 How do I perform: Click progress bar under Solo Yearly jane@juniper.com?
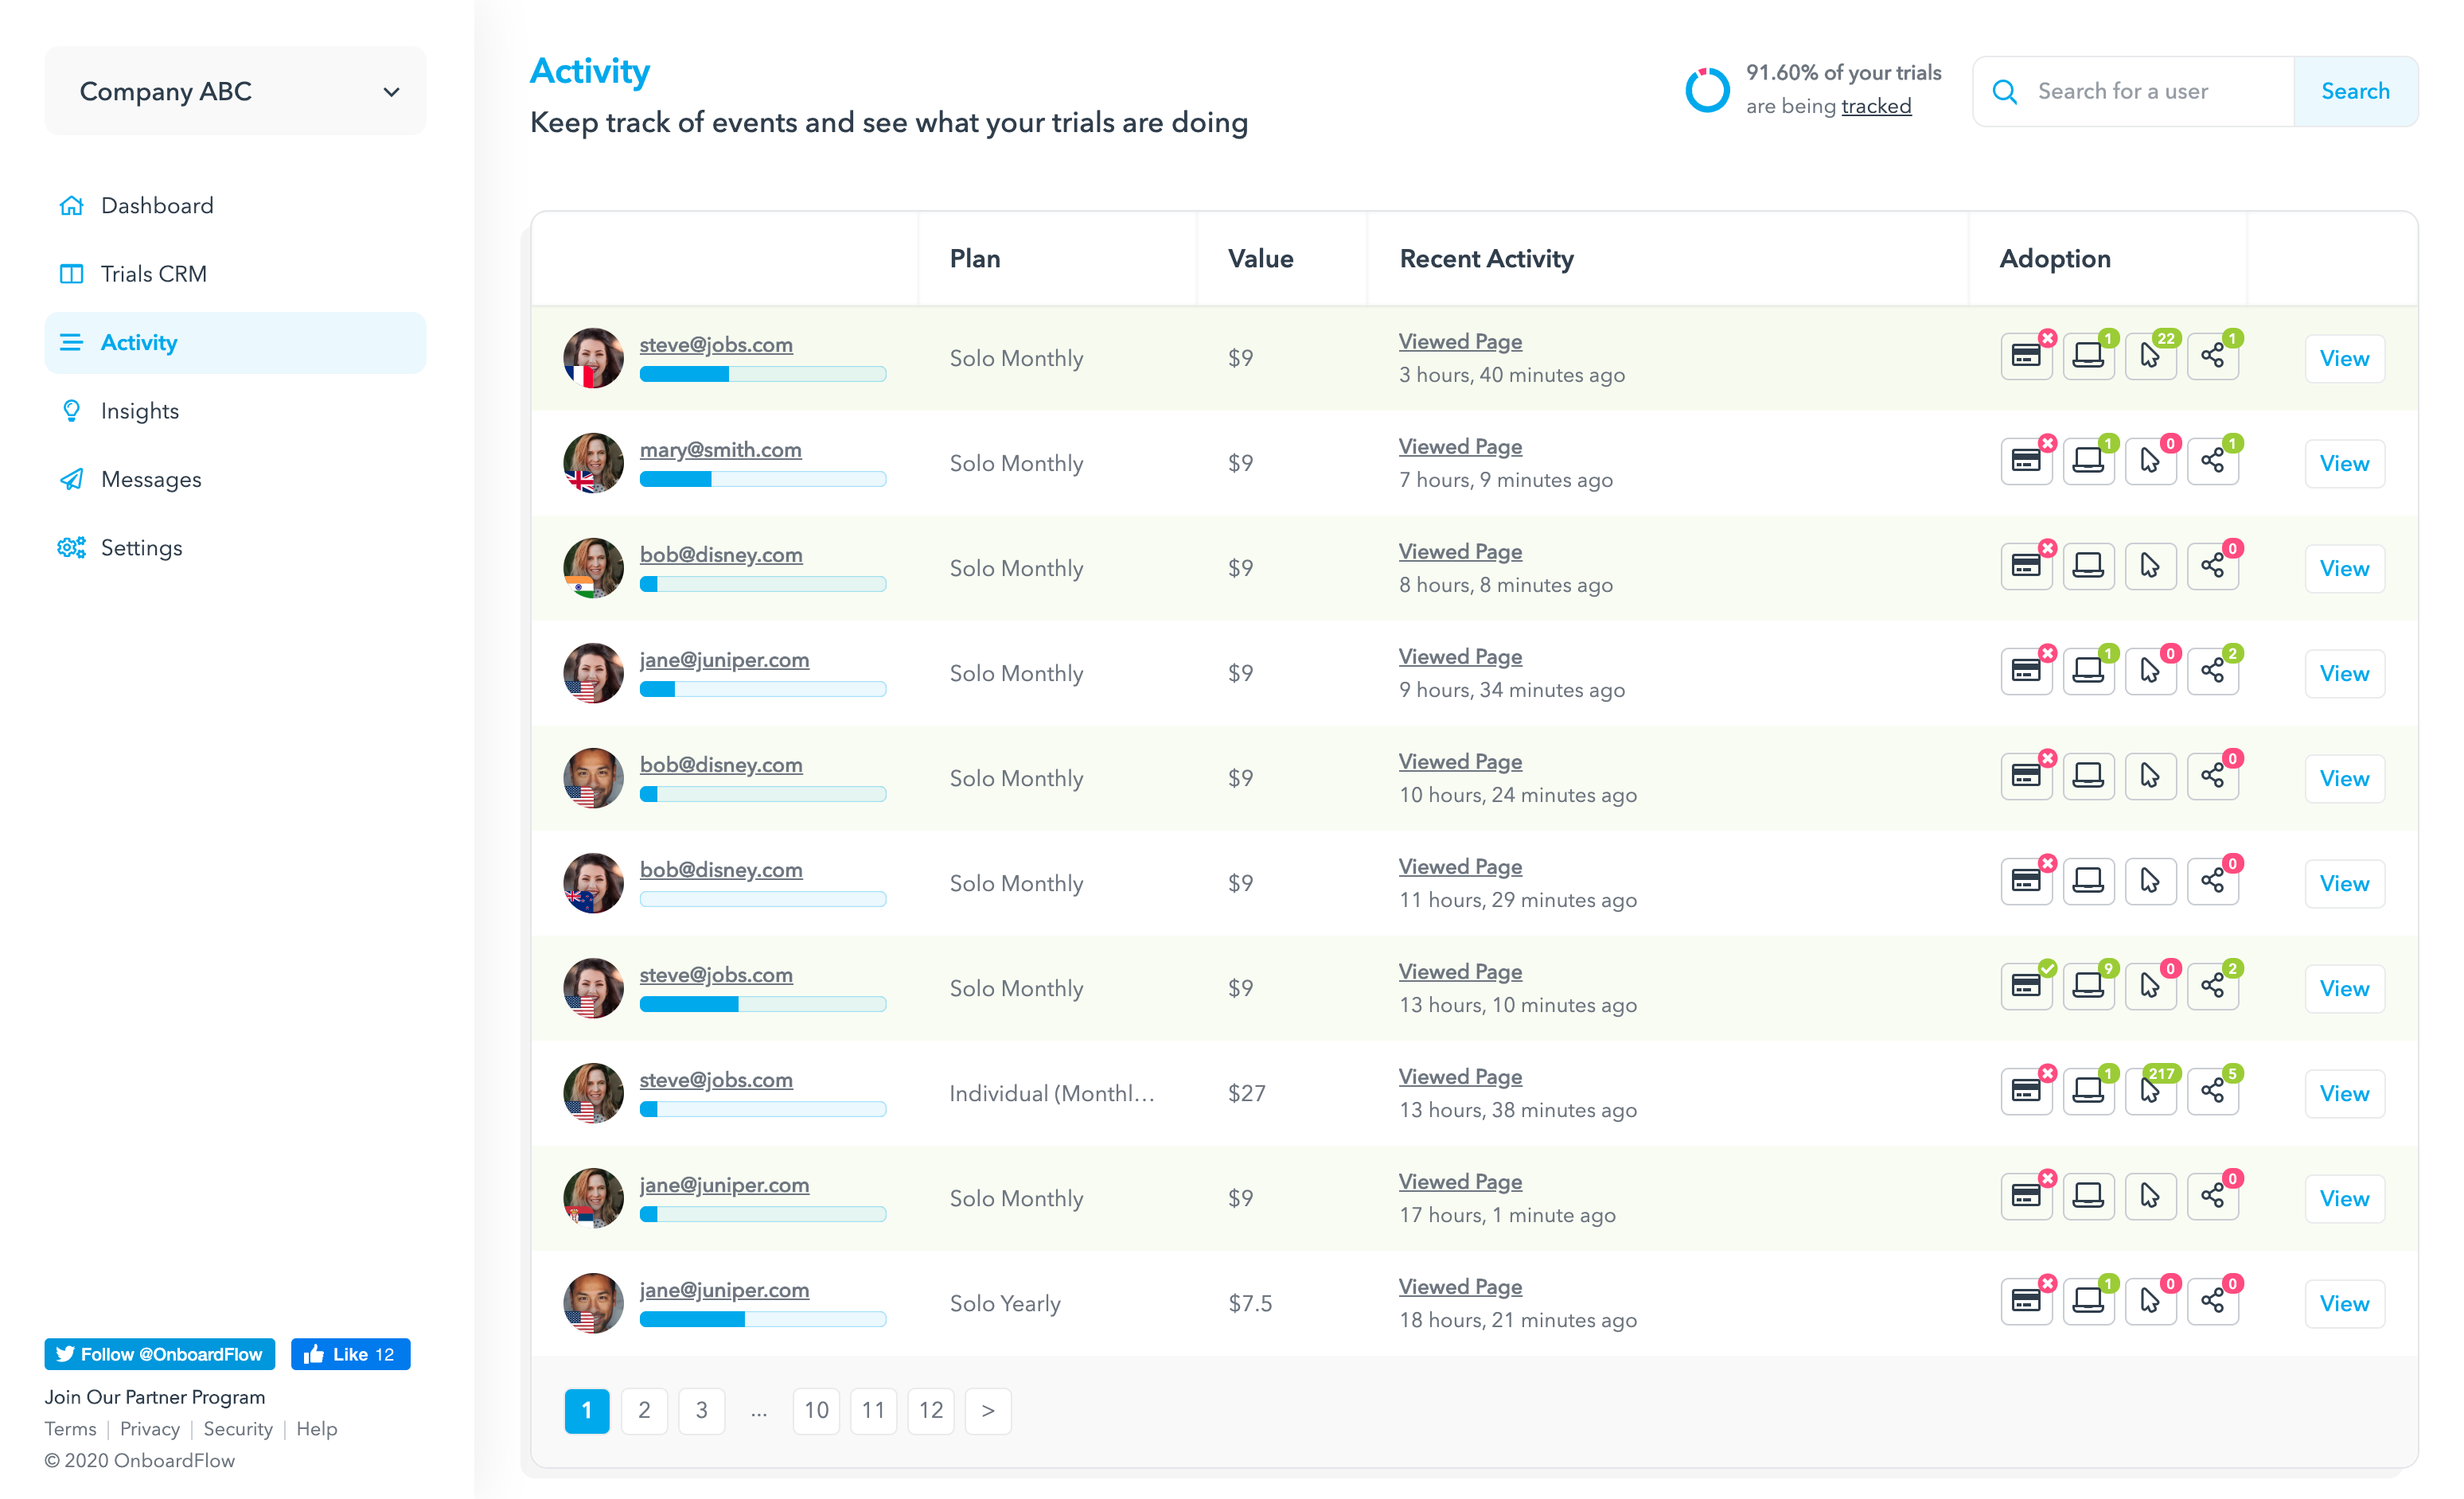click(762, 1319)
